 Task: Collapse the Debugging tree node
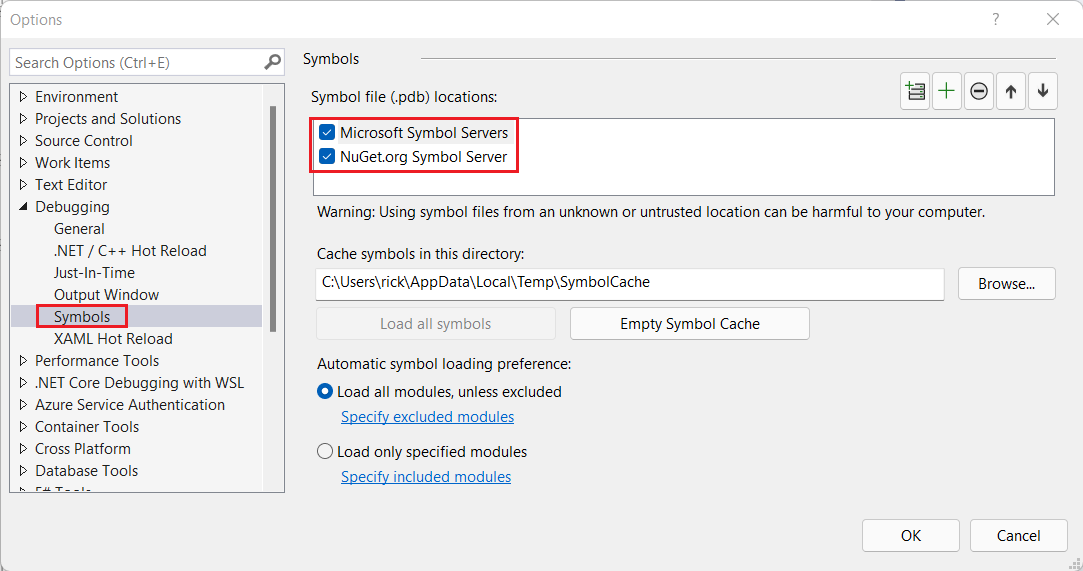click(23, 207)
